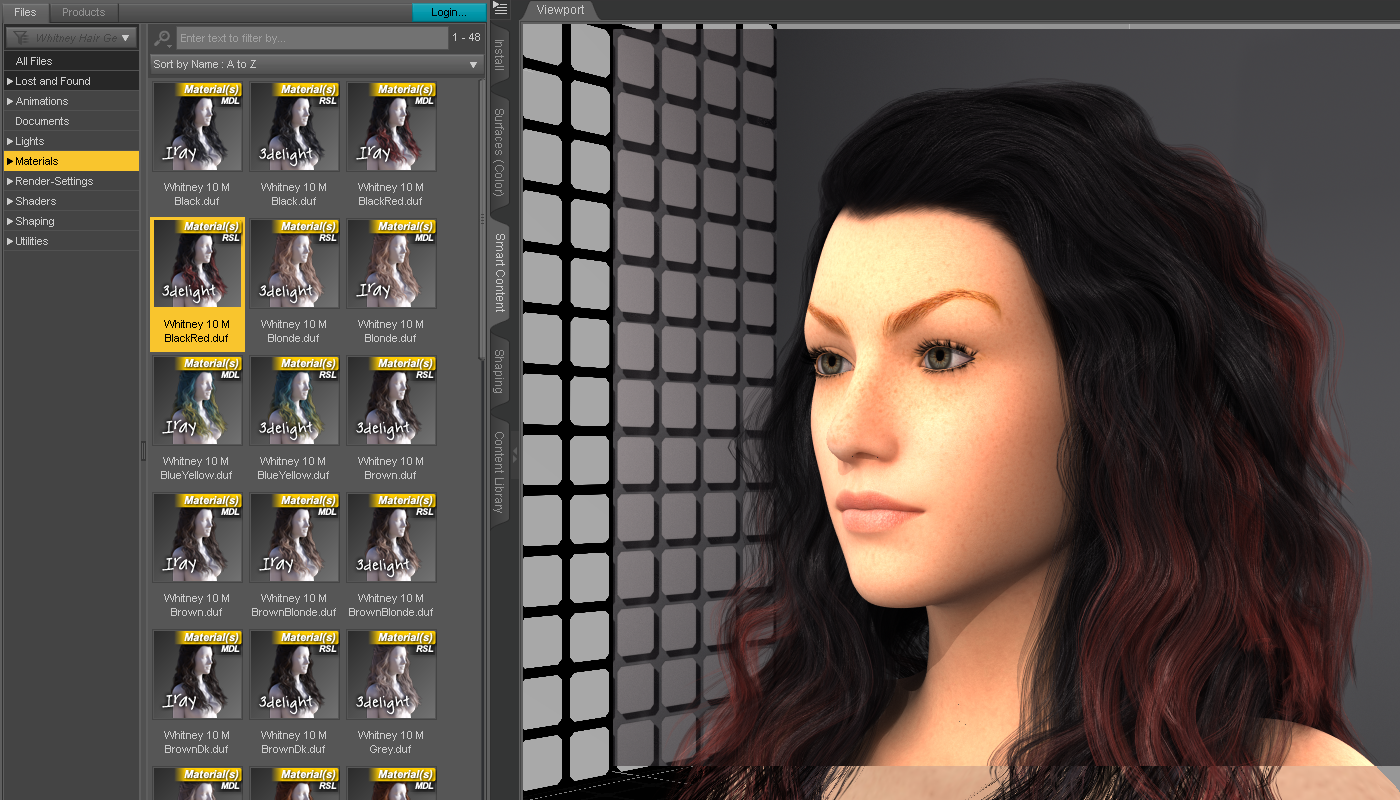The image size is (1400, 800).
Task: Open the Content Library side tab
Action: tap(500, 472)
